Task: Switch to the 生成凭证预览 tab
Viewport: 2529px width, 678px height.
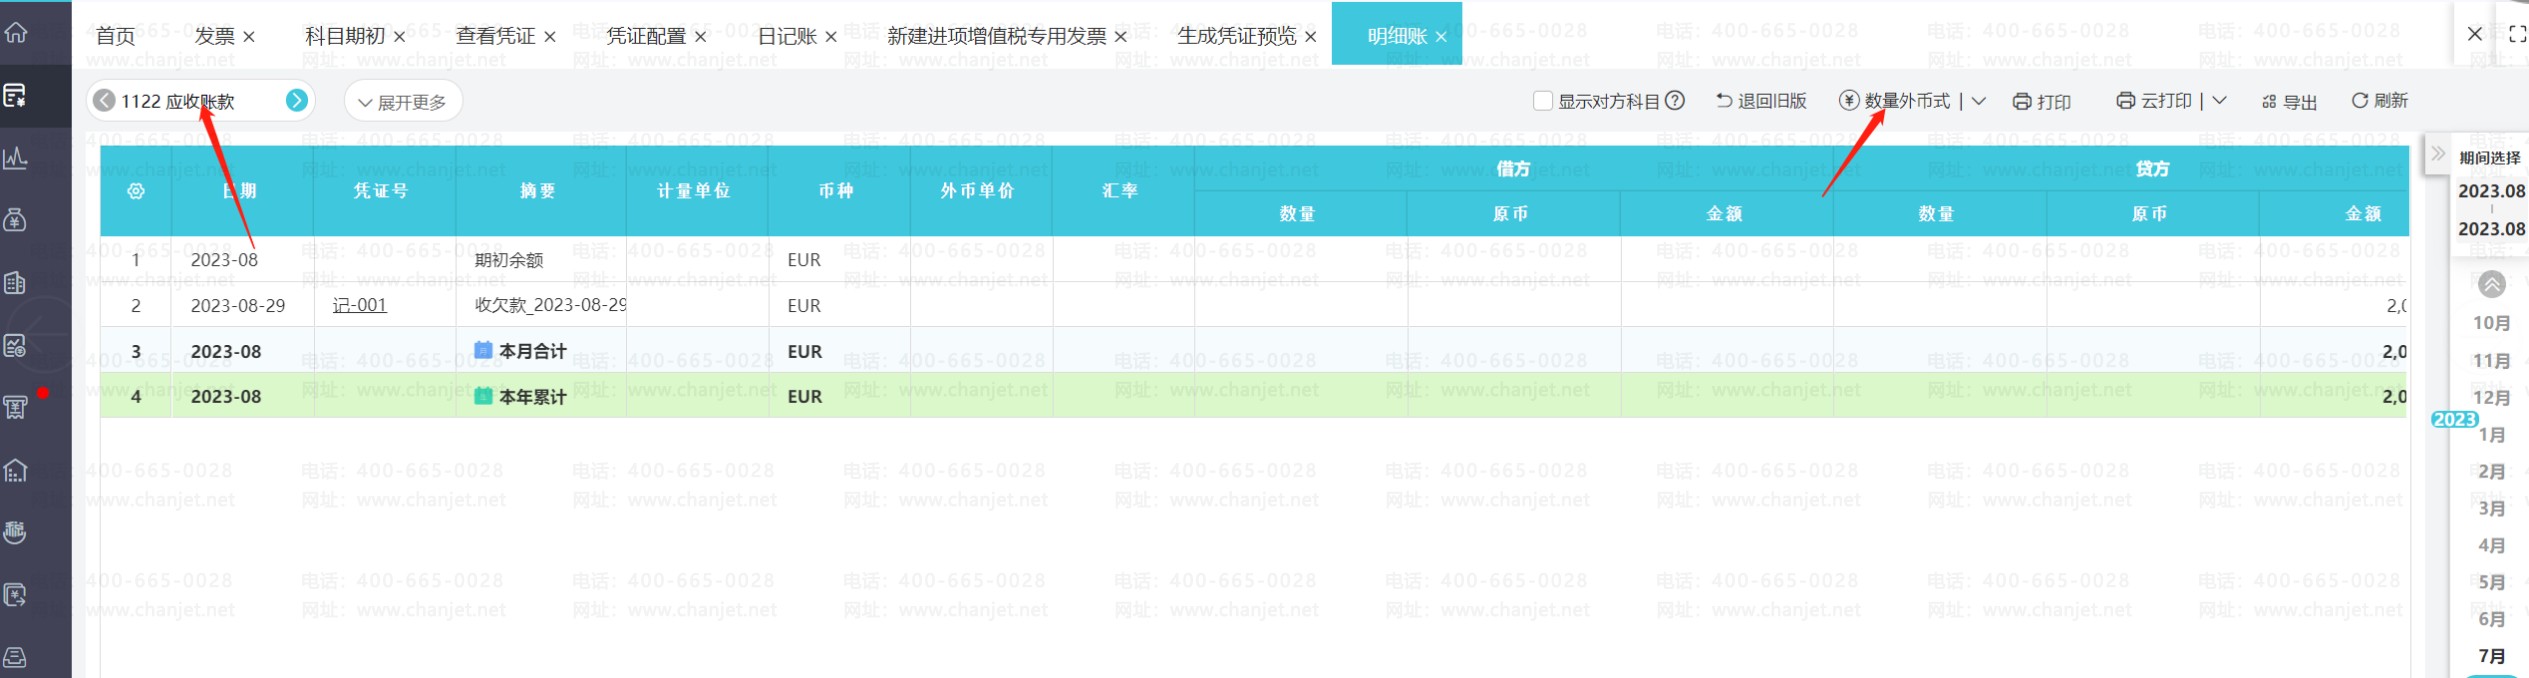Action: (x=1237, y=36)
